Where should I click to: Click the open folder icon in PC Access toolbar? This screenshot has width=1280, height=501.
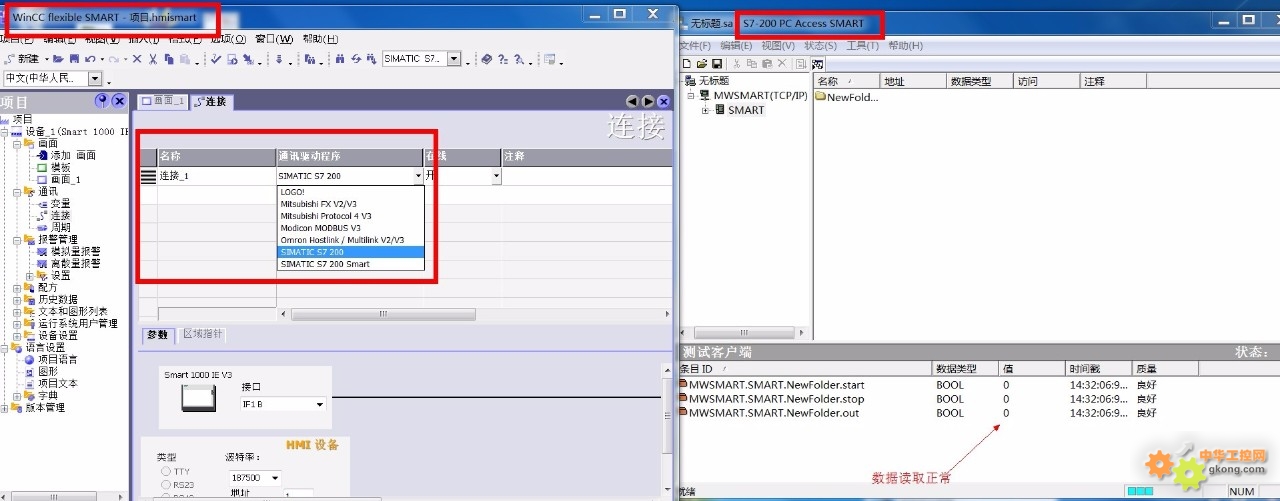[702, 64]
